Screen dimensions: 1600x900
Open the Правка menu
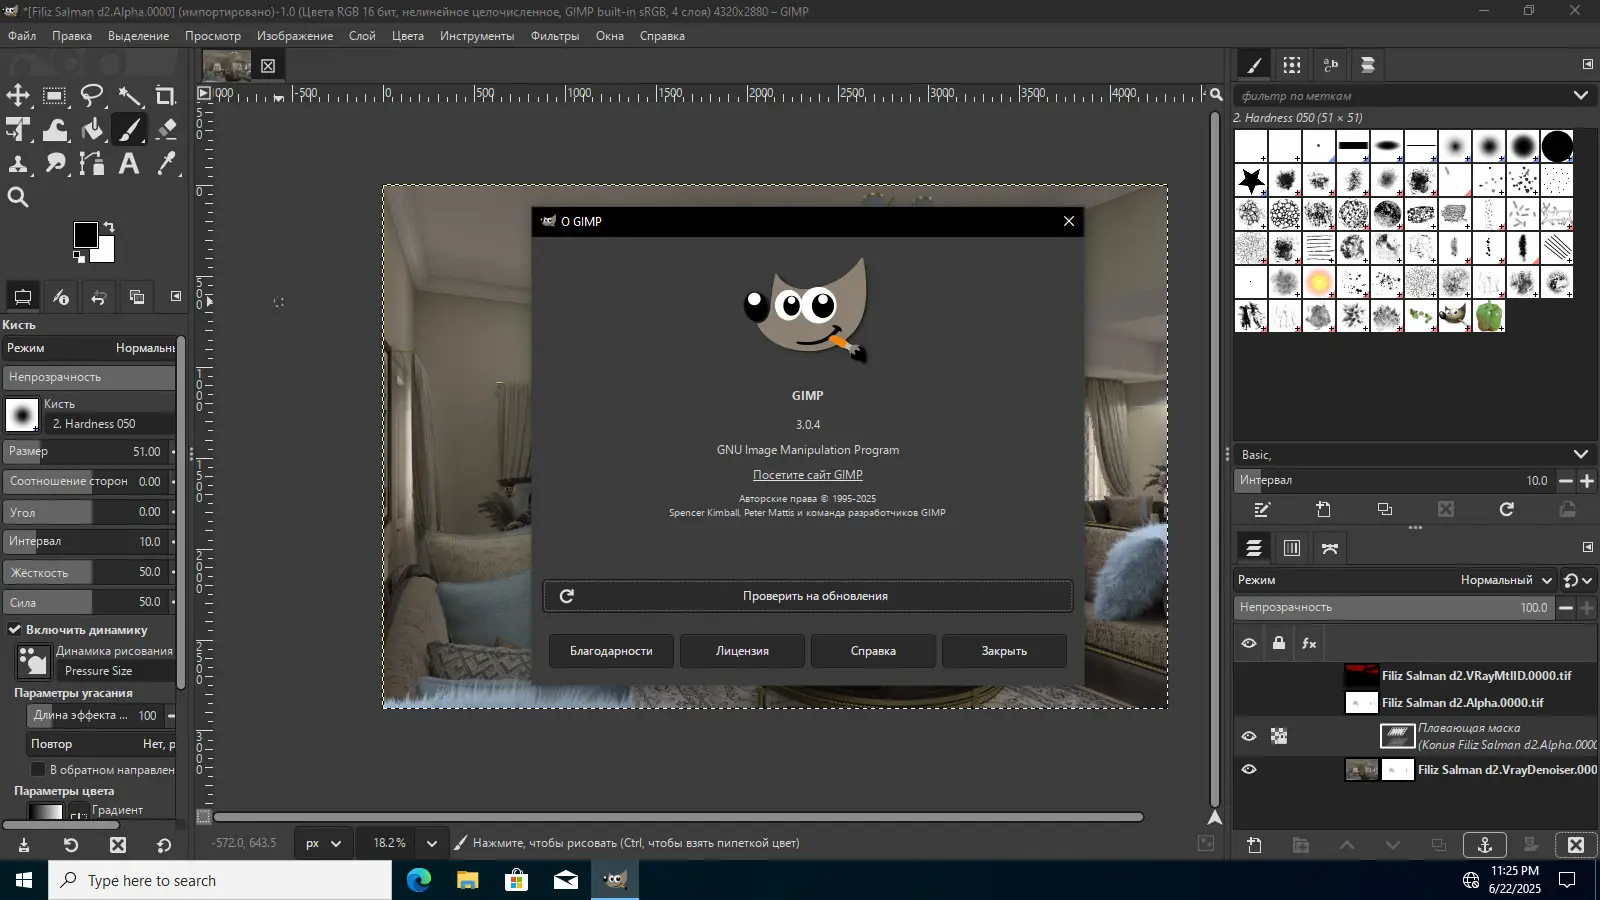click(72, 36)
